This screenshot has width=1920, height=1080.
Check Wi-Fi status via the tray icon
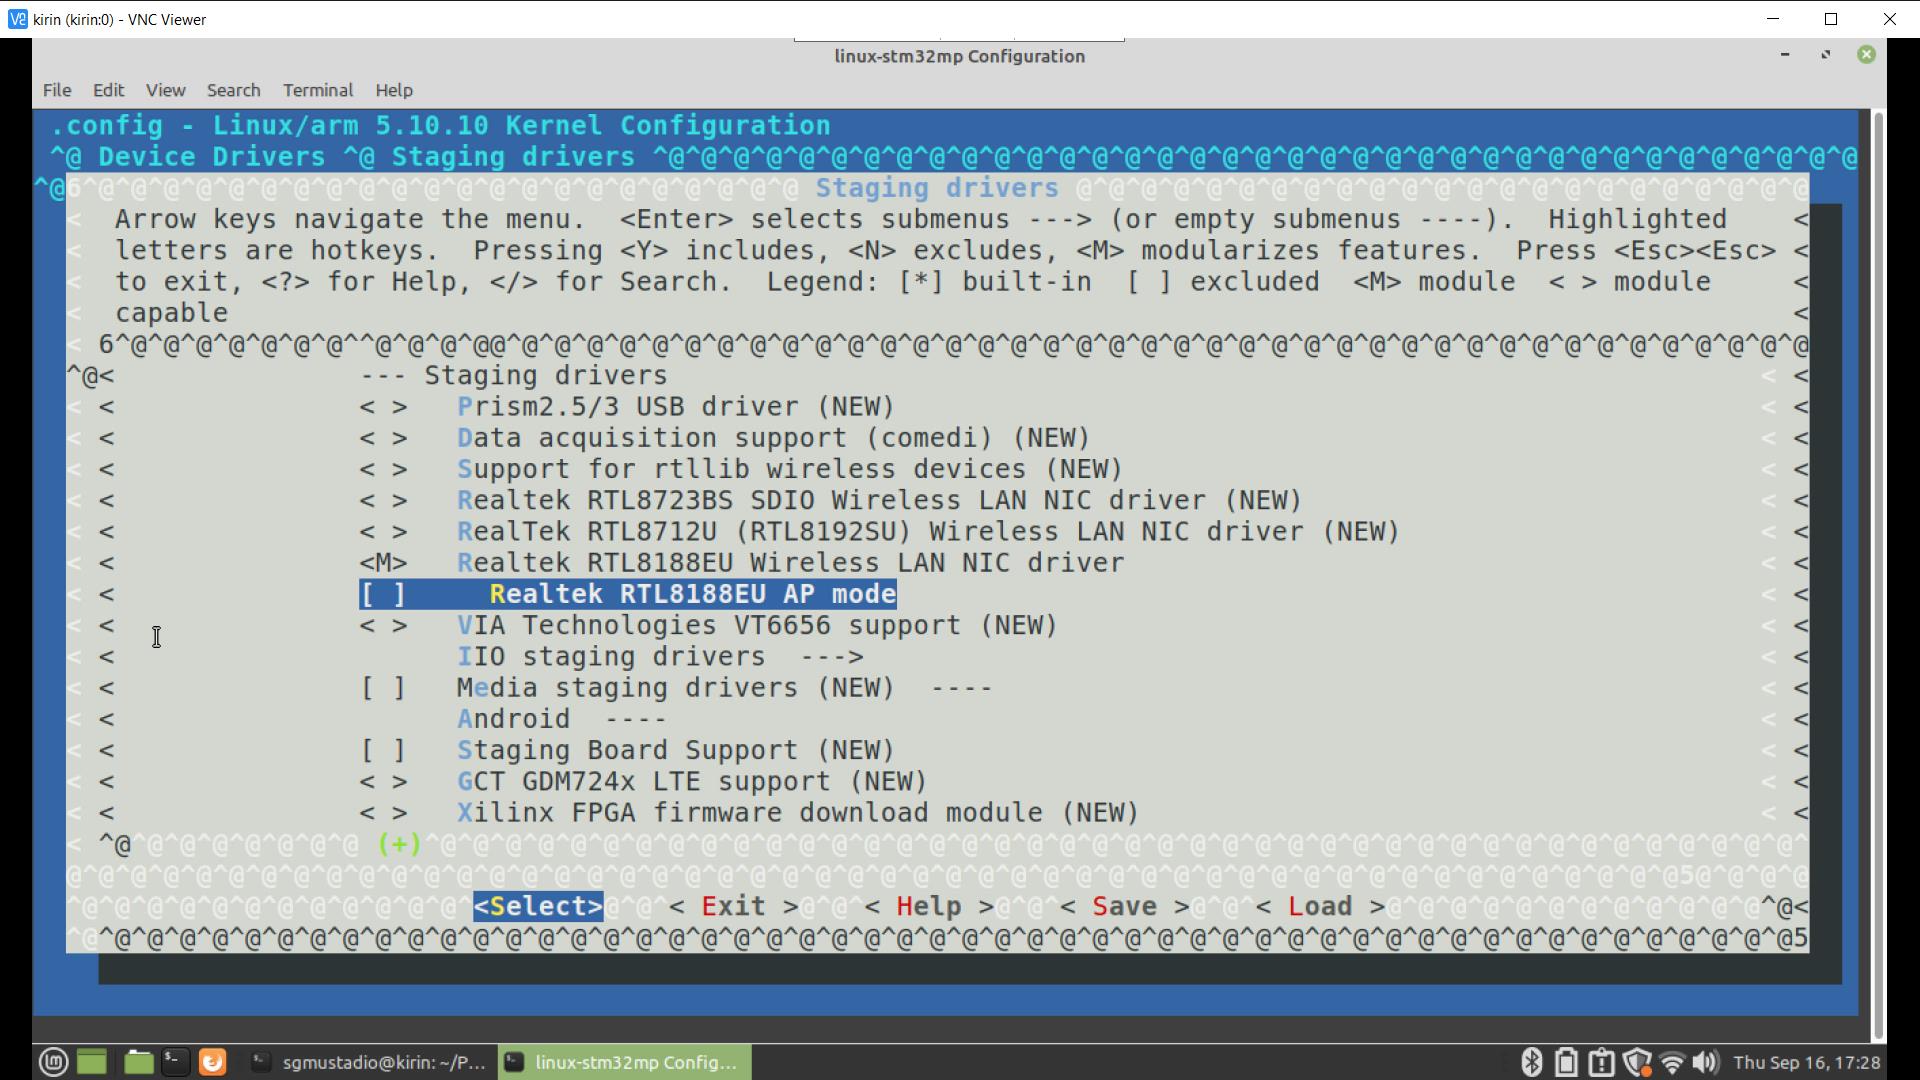(1672, 1062)
